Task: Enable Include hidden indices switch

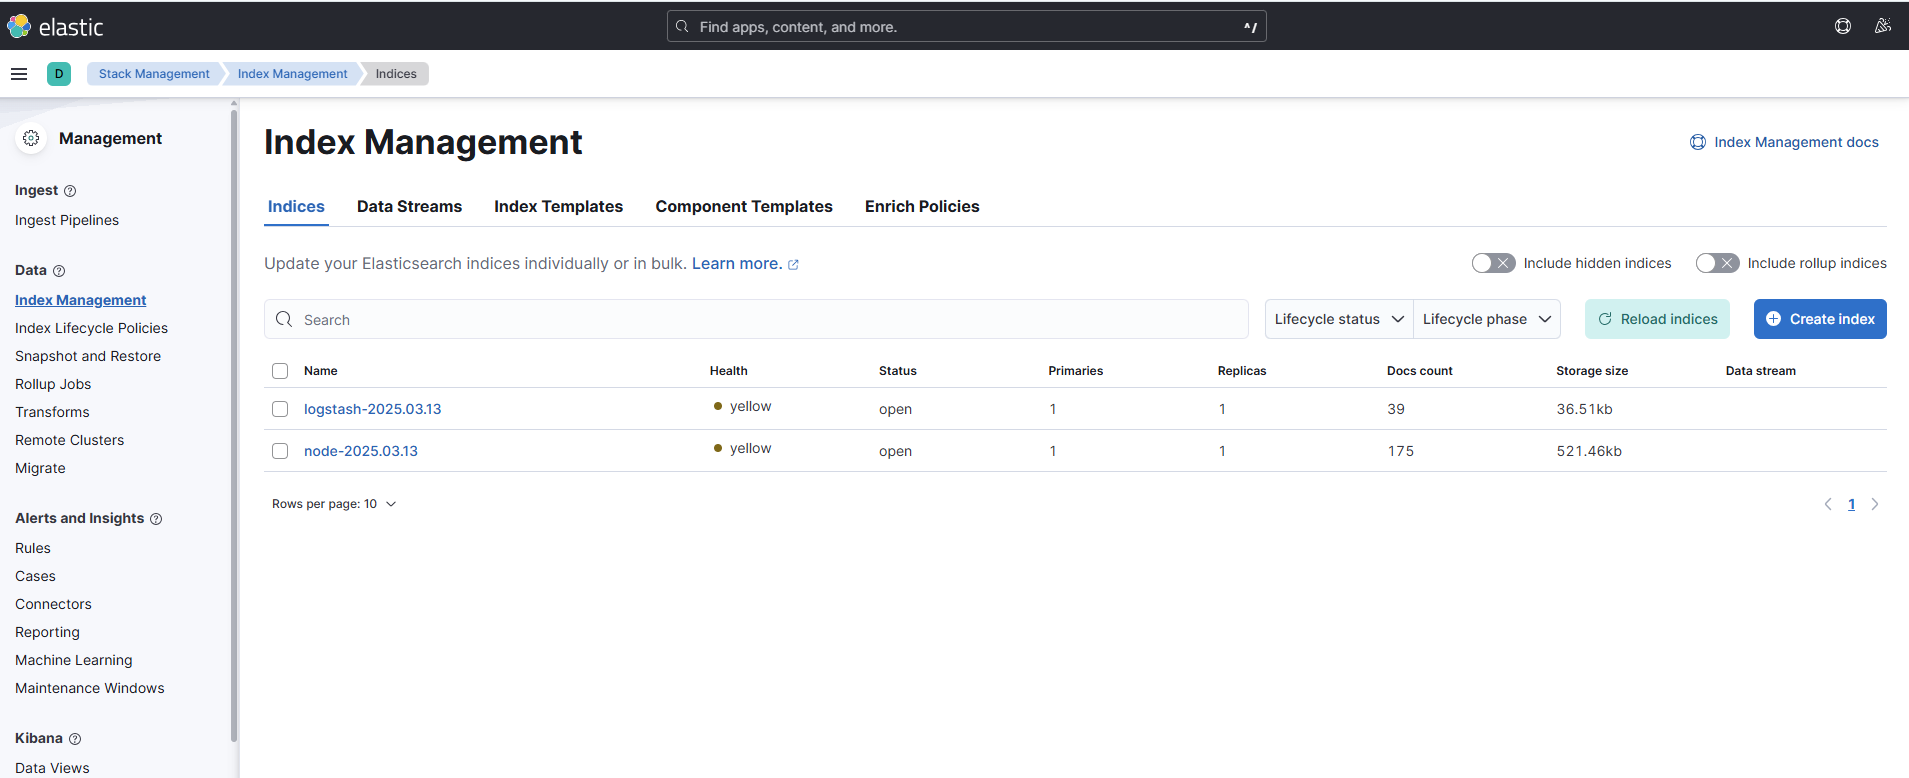Action: pyautogui.click(x=1493, y=263)
